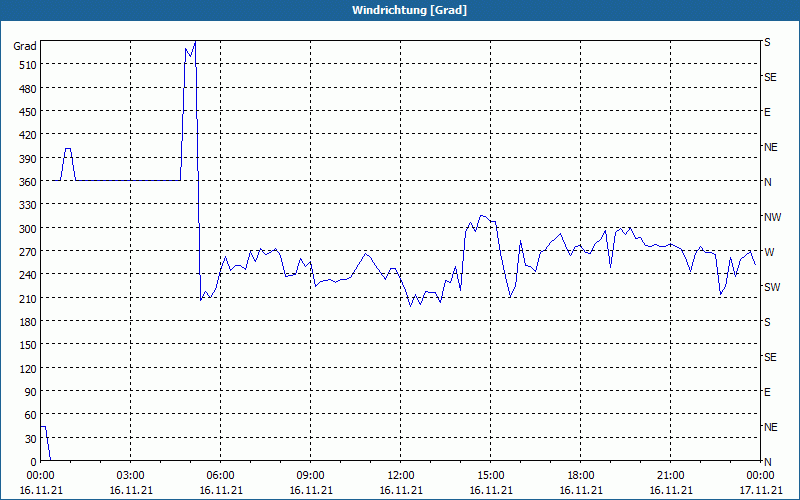The height and width of the screenshot is (500, 800).
Task: Select the 480 value on the degree axis
Action: pos(28,88)
